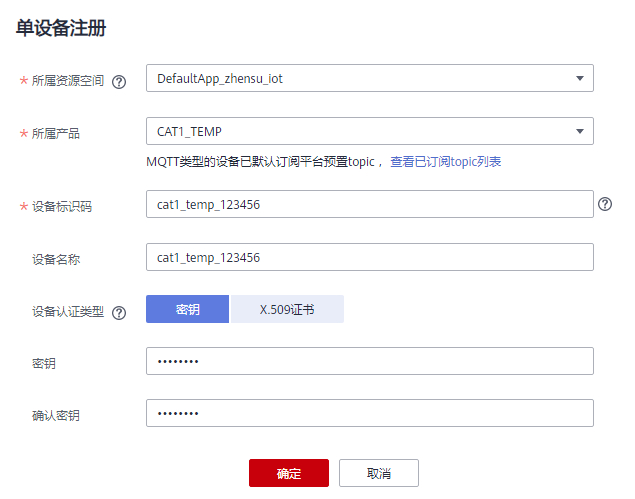Click the 确认密钥 password field
The height and width of the screenshot is (499, 635).
tap(369, 413)
